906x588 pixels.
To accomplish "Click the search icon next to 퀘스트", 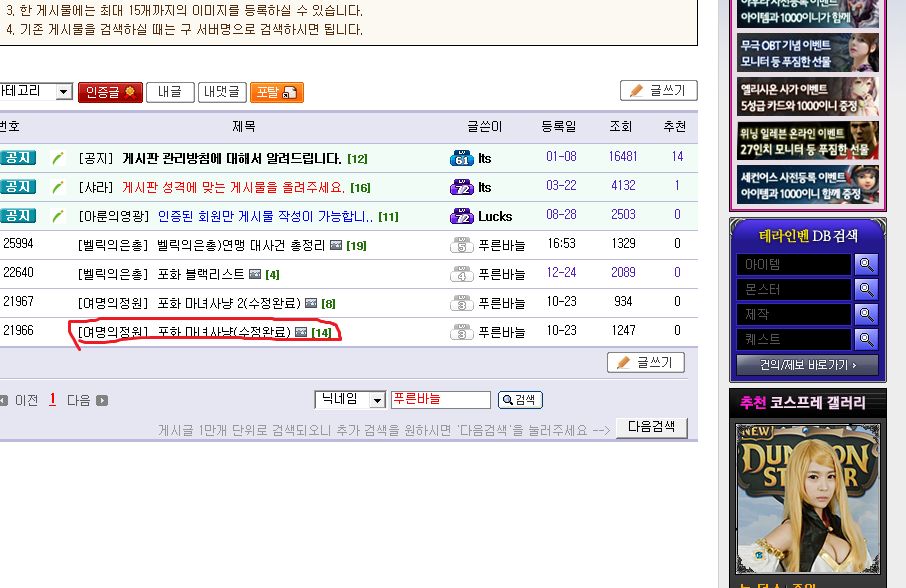I will point(866,339).
